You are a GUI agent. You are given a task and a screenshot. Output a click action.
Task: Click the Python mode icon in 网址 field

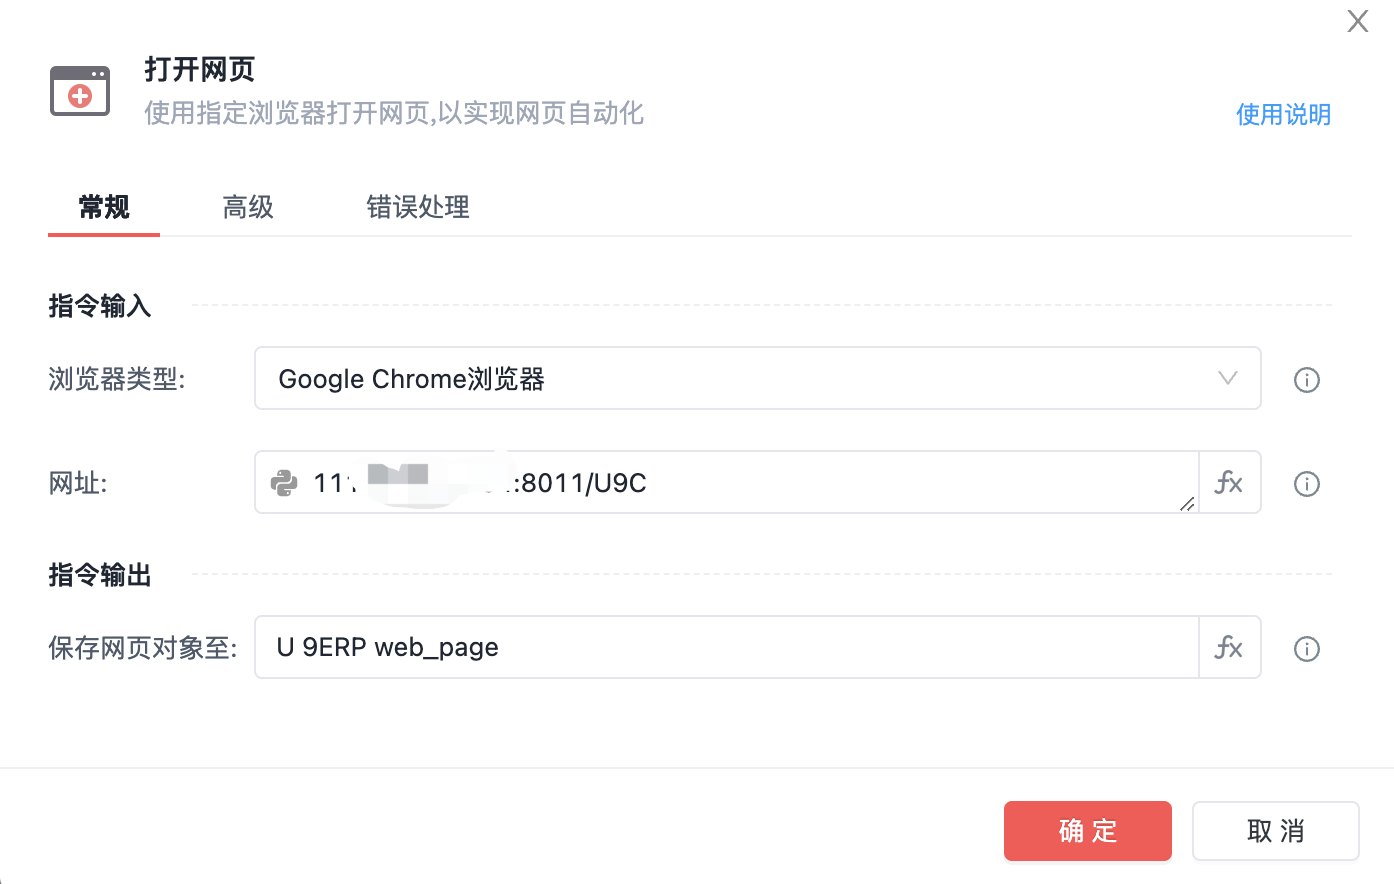point(284,483)
